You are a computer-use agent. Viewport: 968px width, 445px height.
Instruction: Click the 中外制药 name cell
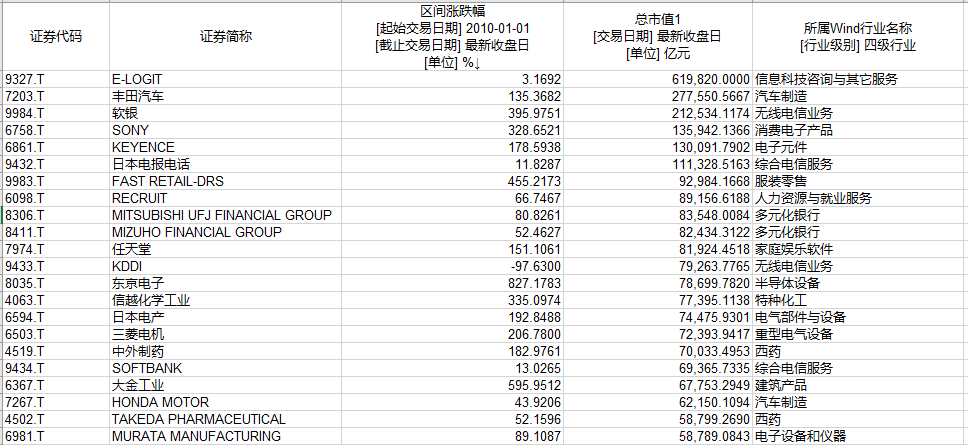coord(226,352)
